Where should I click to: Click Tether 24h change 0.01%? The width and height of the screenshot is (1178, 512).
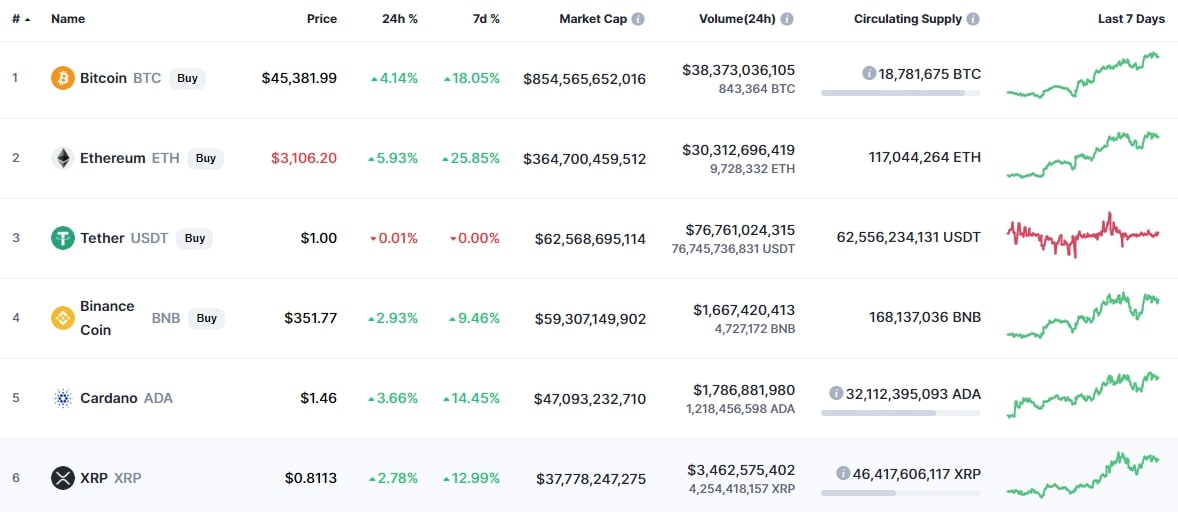pos(394,238)
